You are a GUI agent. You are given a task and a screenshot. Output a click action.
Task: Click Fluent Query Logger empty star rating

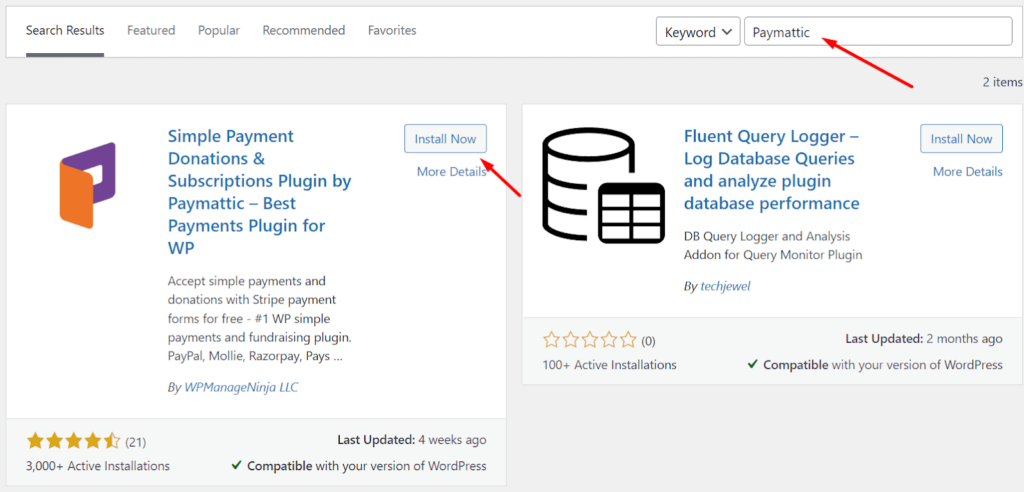(590, 340)
